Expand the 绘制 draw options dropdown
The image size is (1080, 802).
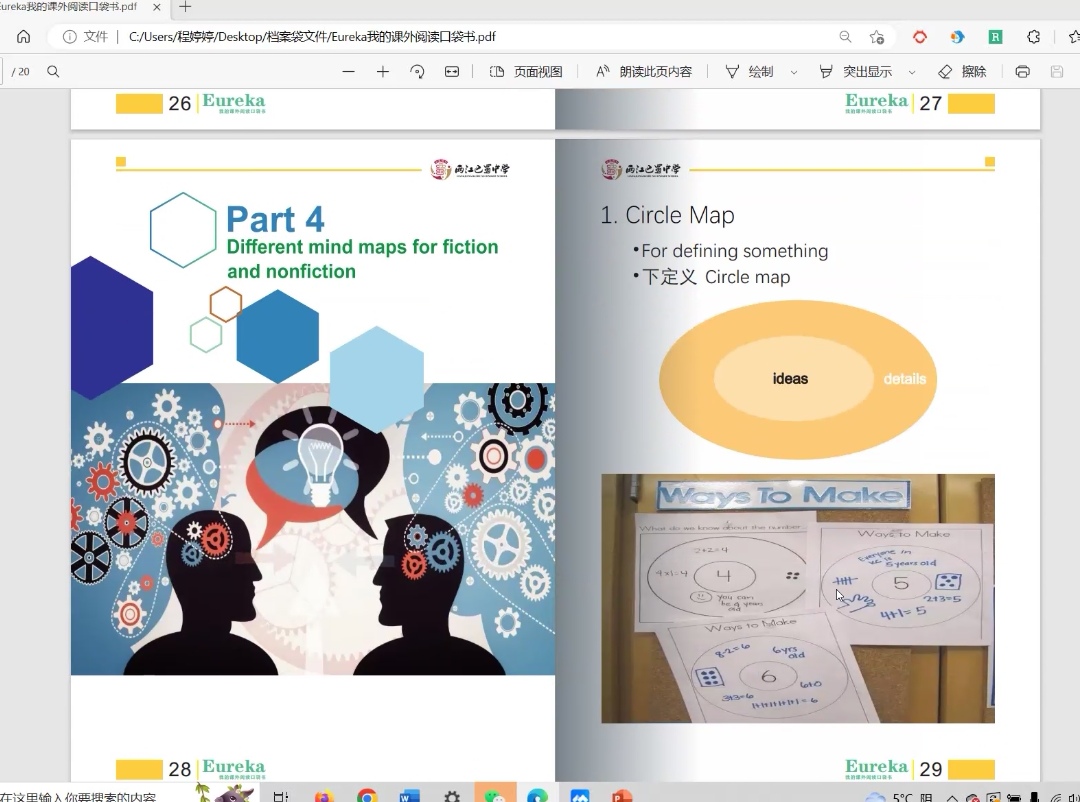(x=794, y=72)
